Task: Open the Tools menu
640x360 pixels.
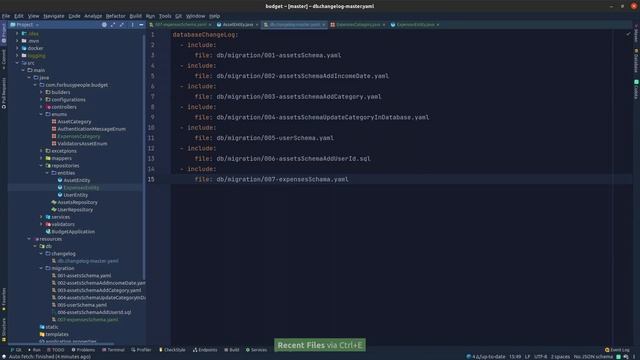Action: [165, 16]
